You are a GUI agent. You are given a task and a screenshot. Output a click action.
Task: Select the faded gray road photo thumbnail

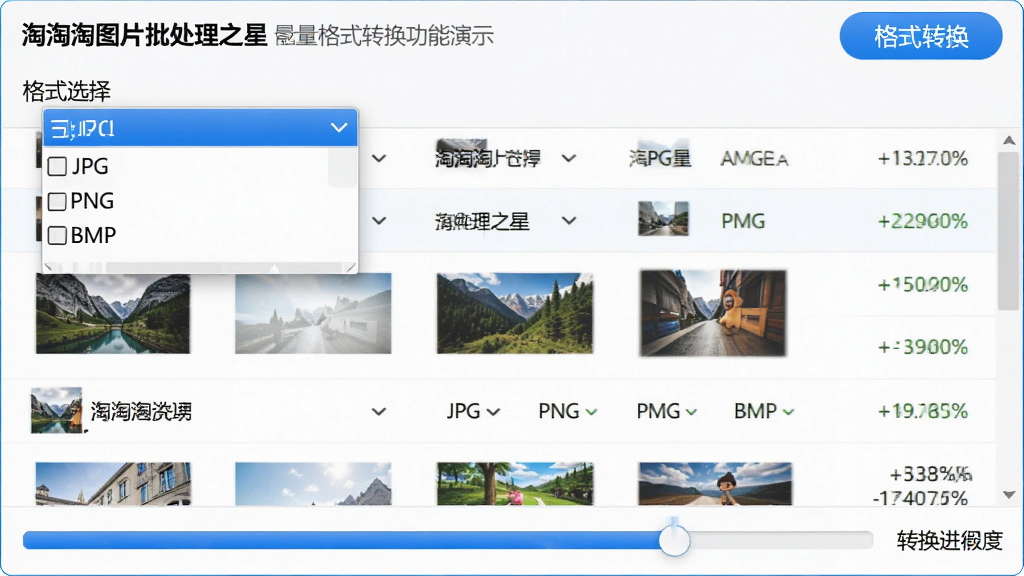pos(313,313)
